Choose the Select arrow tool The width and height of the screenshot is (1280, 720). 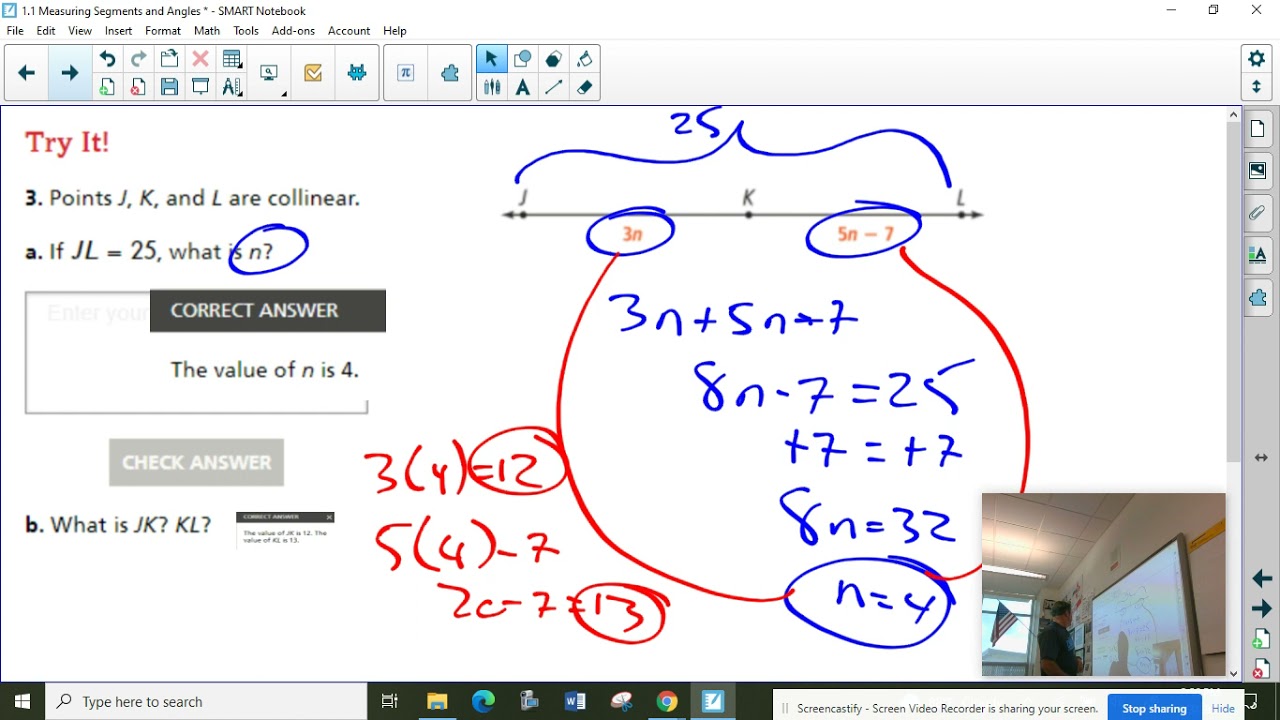click(x=491, y=59)
